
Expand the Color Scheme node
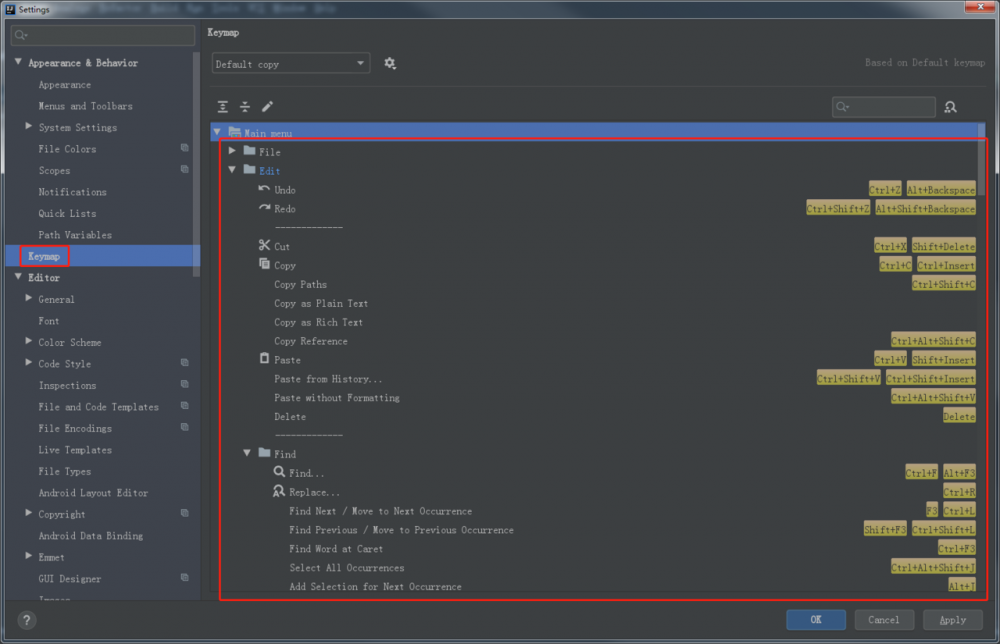point(29,341)
